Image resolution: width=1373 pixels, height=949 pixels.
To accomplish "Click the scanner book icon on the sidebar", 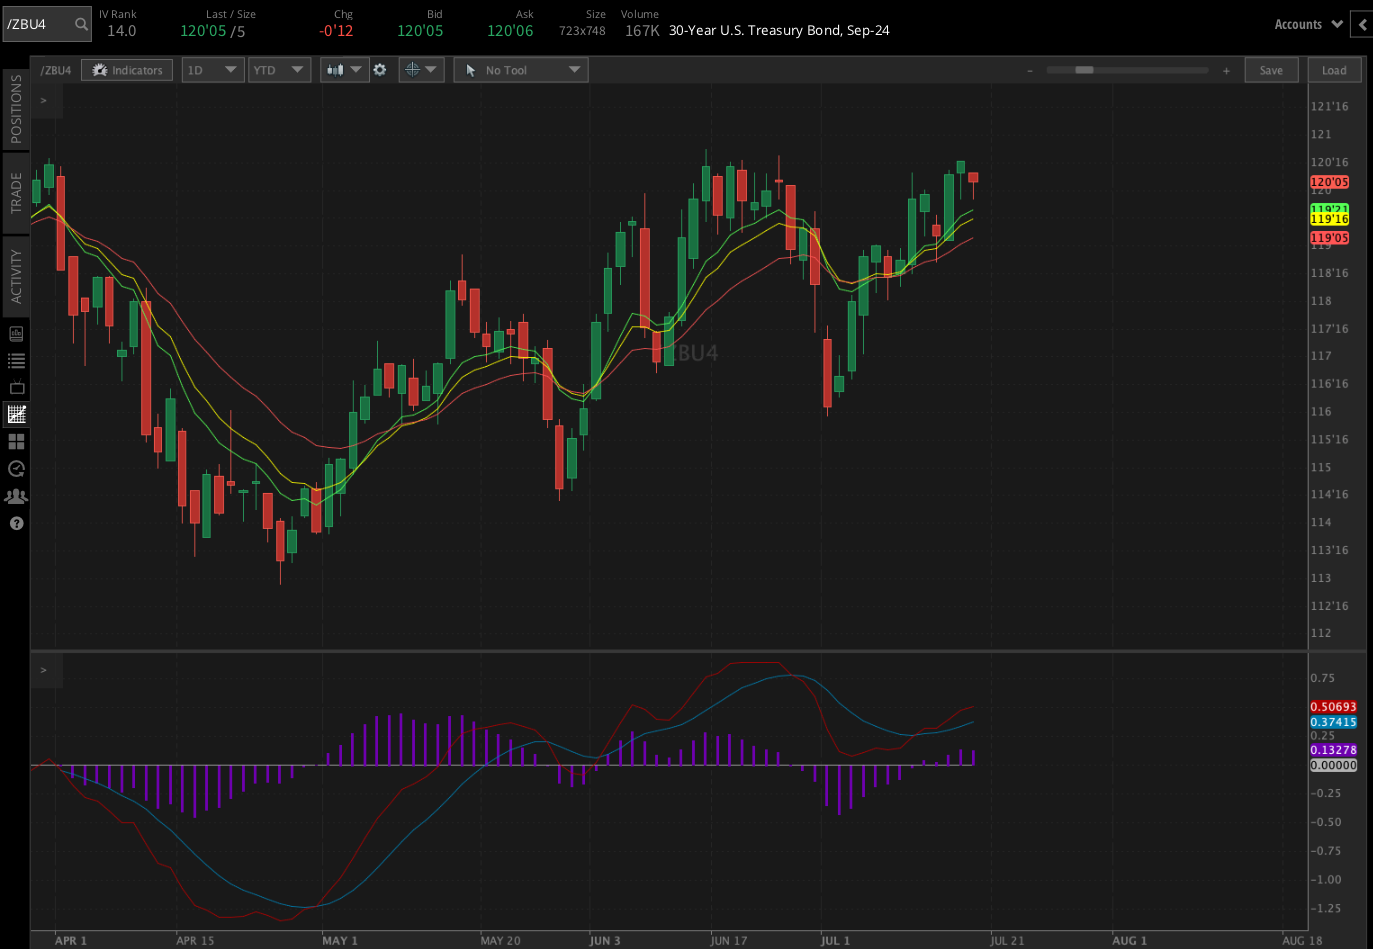I will [16, 333].
